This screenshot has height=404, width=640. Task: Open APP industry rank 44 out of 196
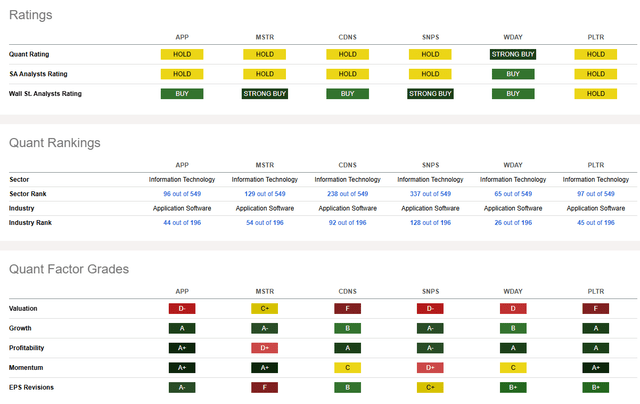[x=182, y=223]
